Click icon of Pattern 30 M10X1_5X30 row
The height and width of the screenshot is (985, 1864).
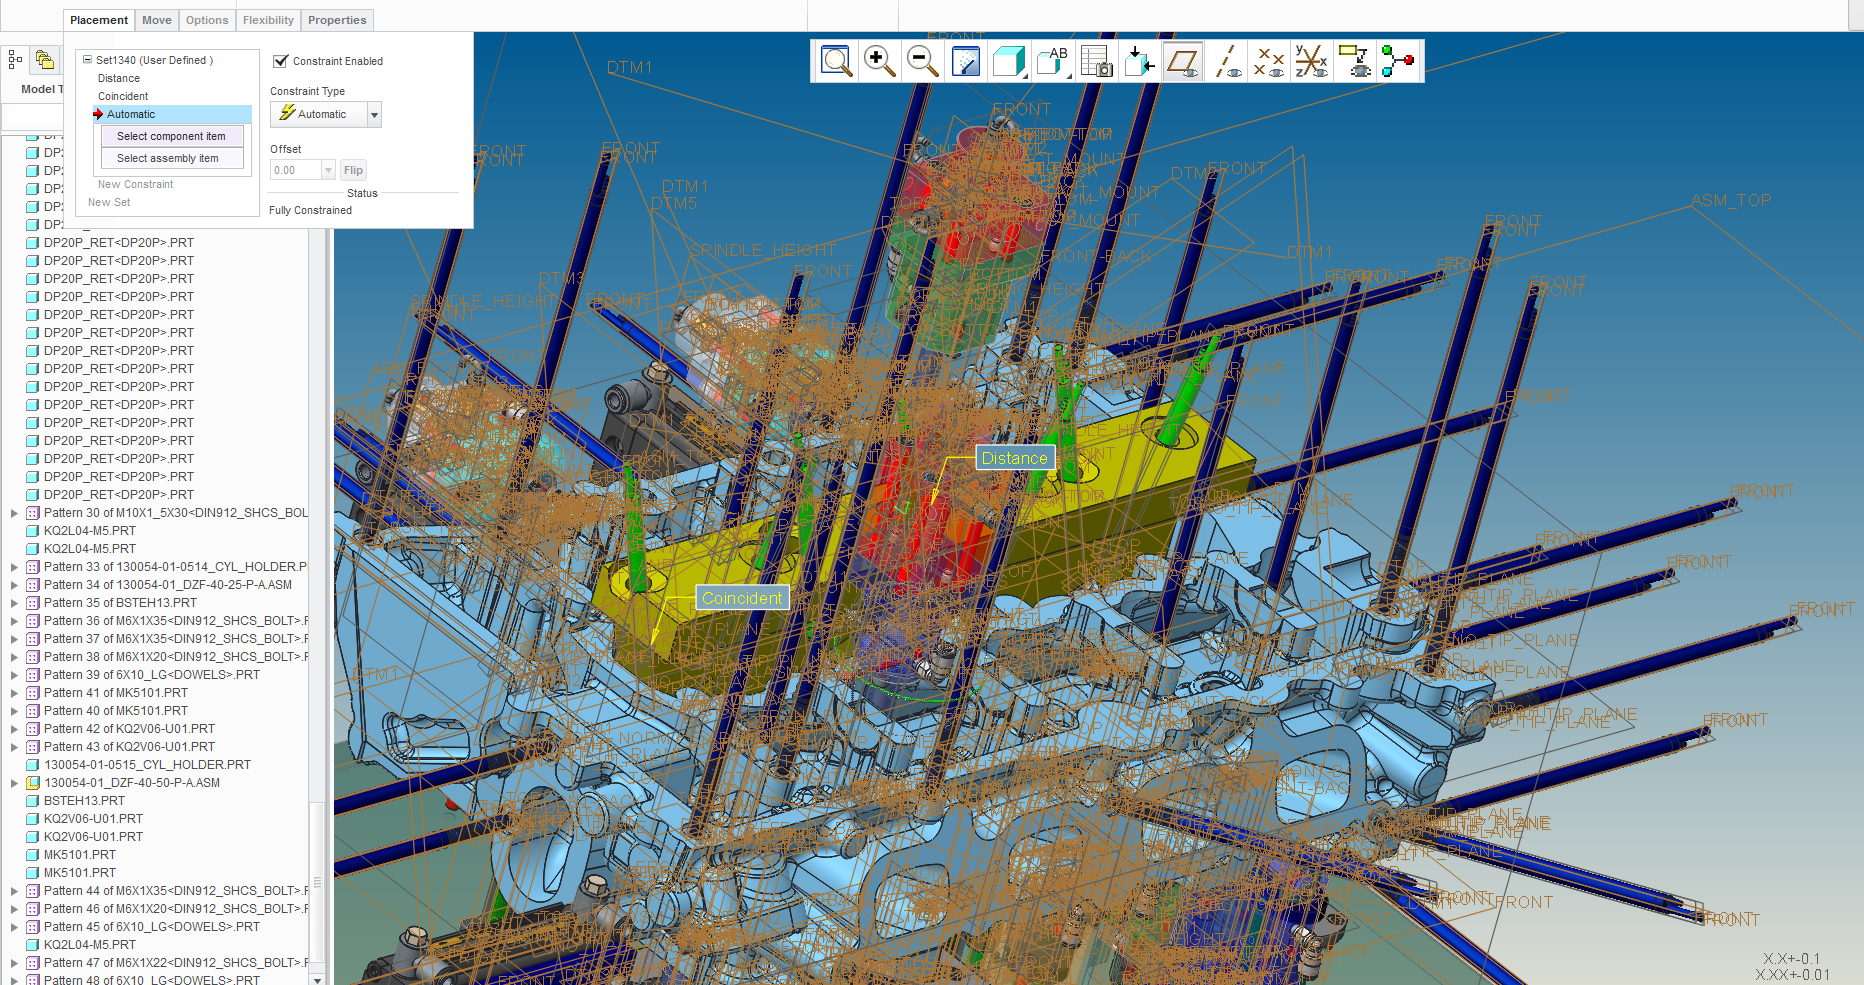pyautogui.click(x=33, y=513)
